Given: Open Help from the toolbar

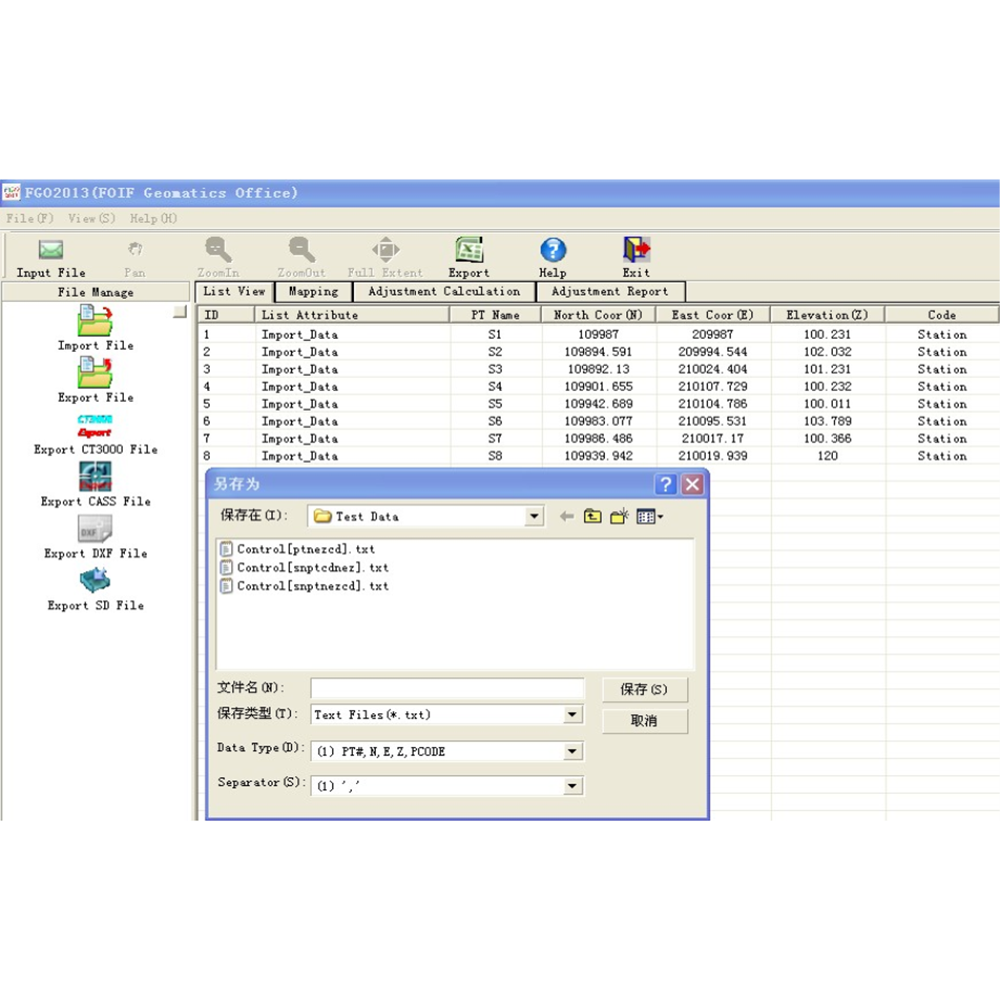Looking at the screenshot, I should [553, 250].
